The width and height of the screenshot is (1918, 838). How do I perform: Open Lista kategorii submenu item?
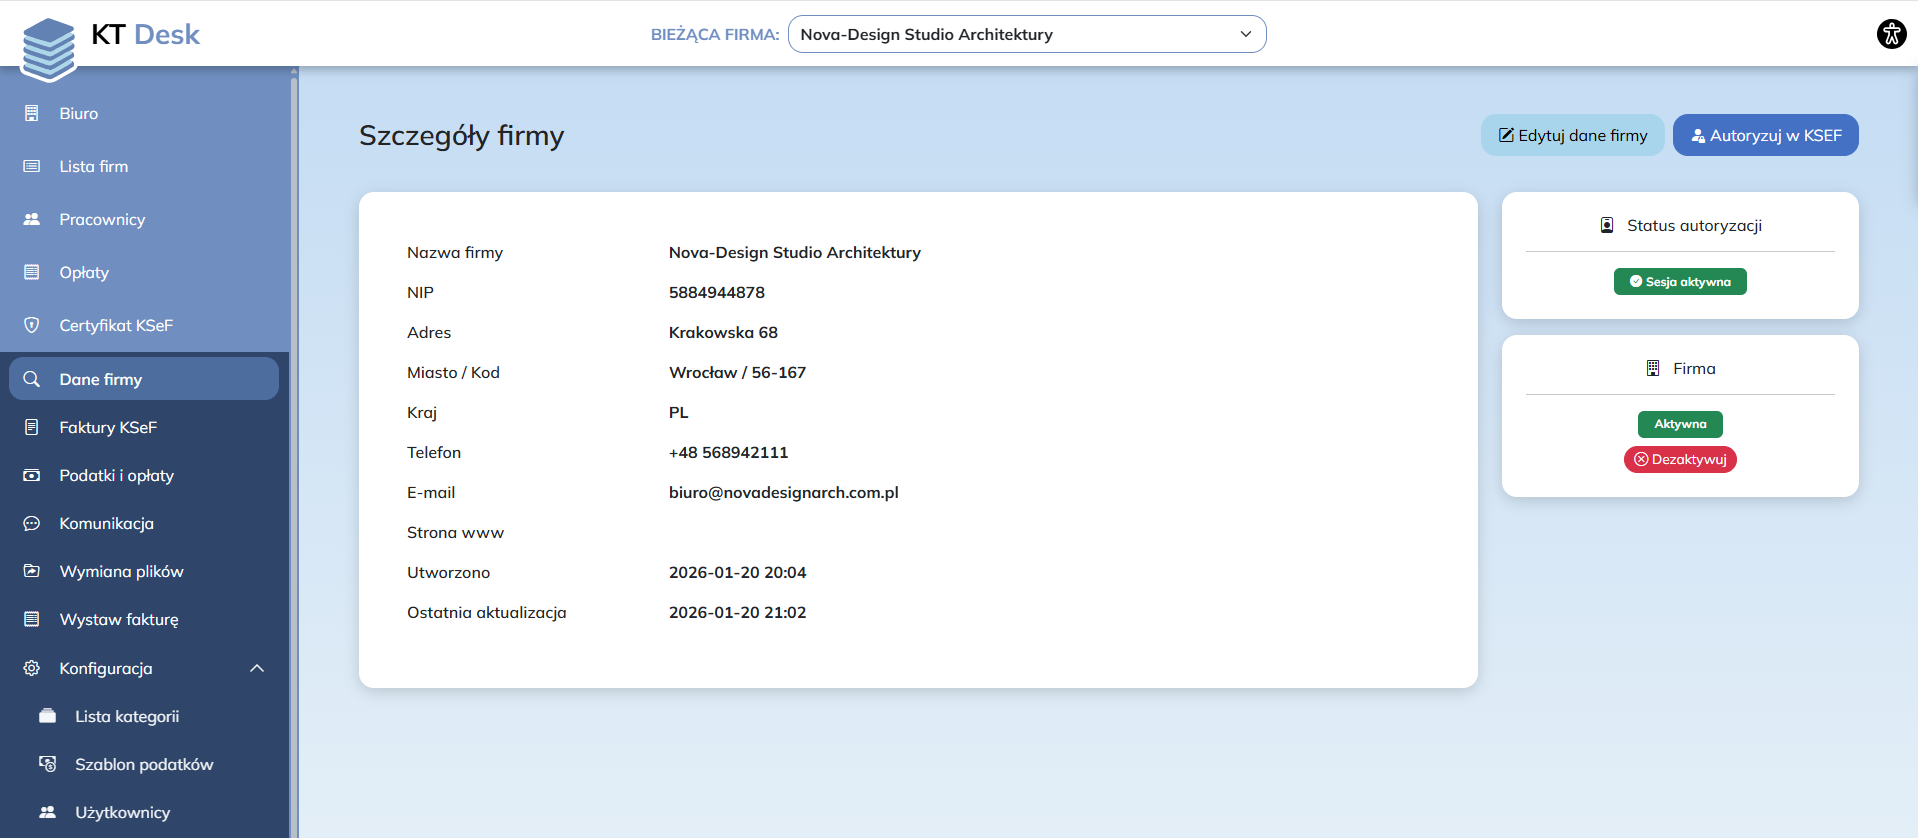127,716
